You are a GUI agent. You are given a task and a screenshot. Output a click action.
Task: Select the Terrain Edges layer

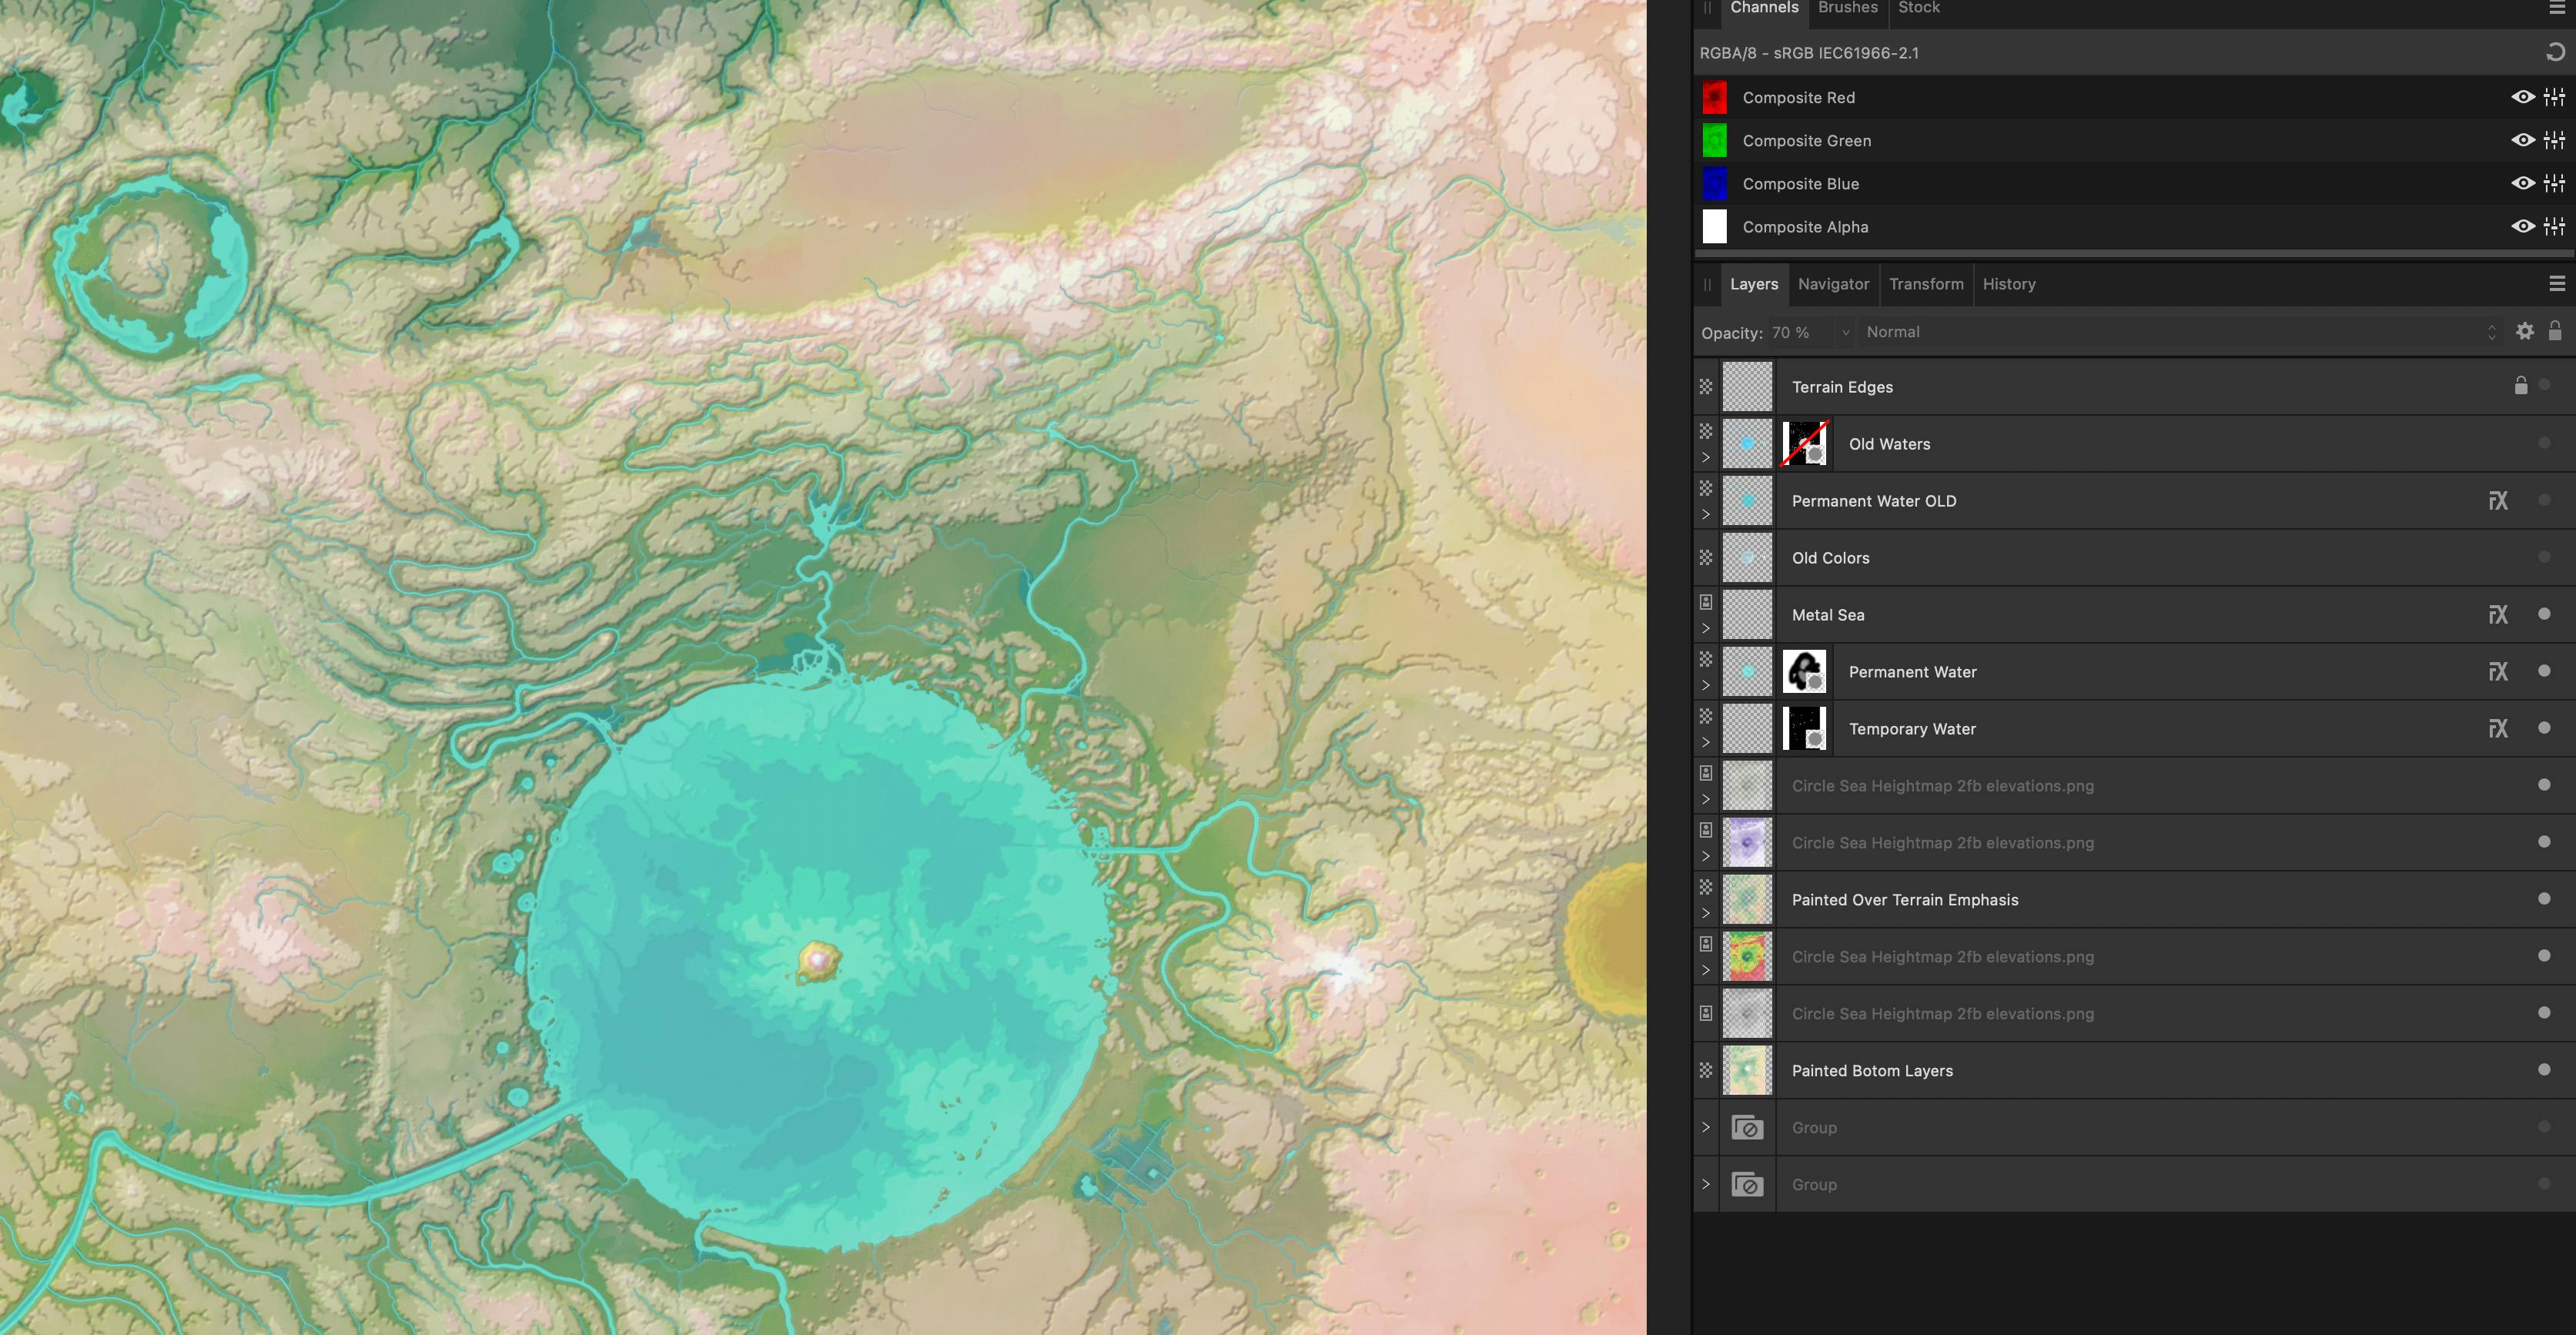[1842, 387]
